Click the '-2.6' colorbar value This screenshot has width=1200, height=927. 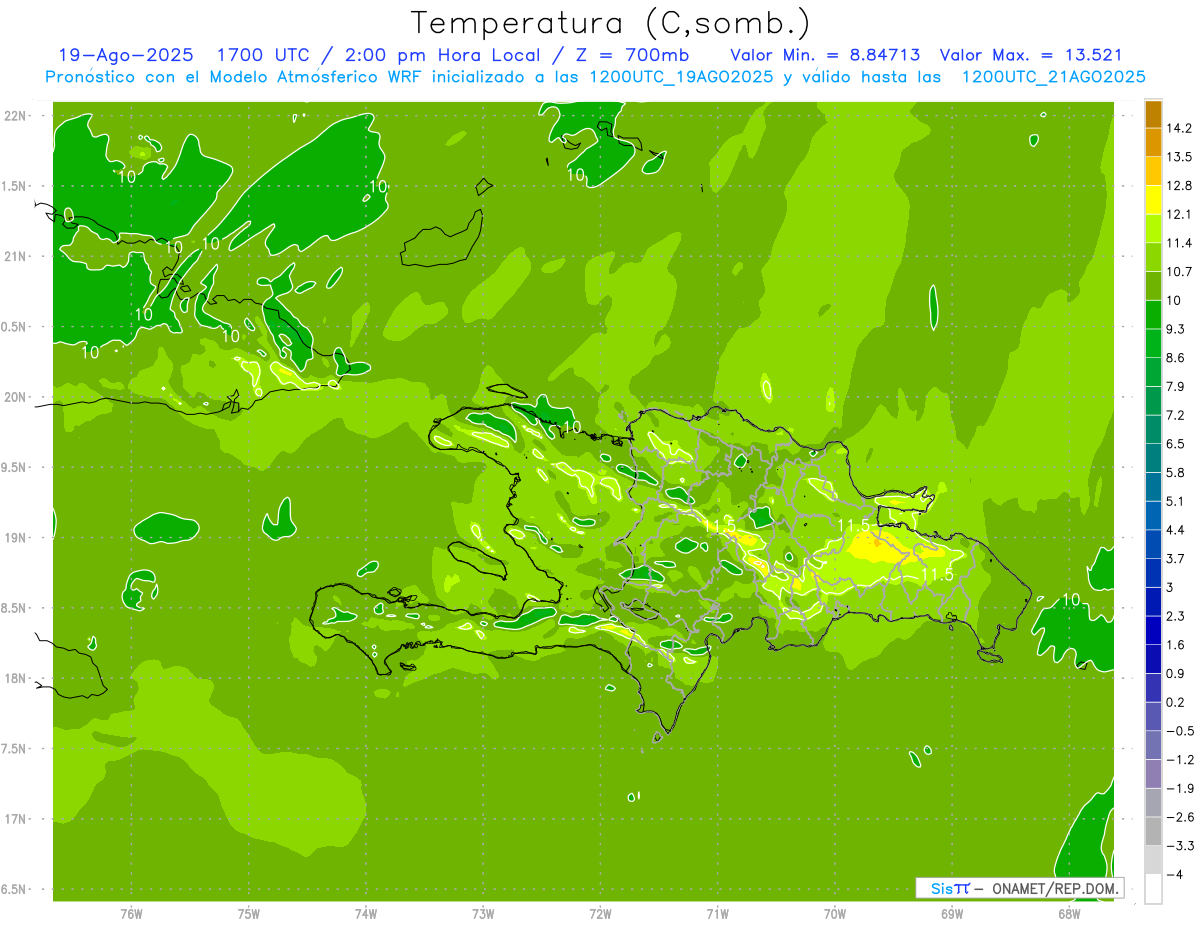(x=1179, y=817)
